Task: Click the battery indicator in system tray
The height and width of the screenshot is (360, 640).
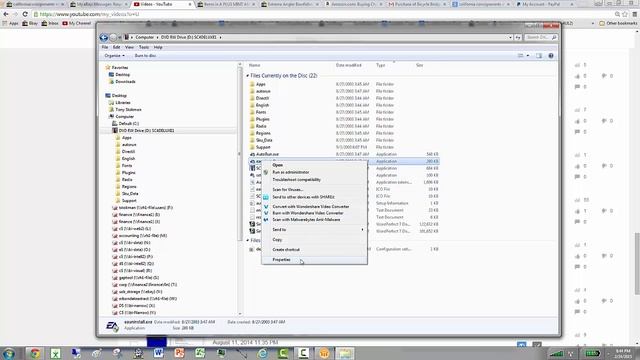Action: pyautogui.click(x=592, y=353)
